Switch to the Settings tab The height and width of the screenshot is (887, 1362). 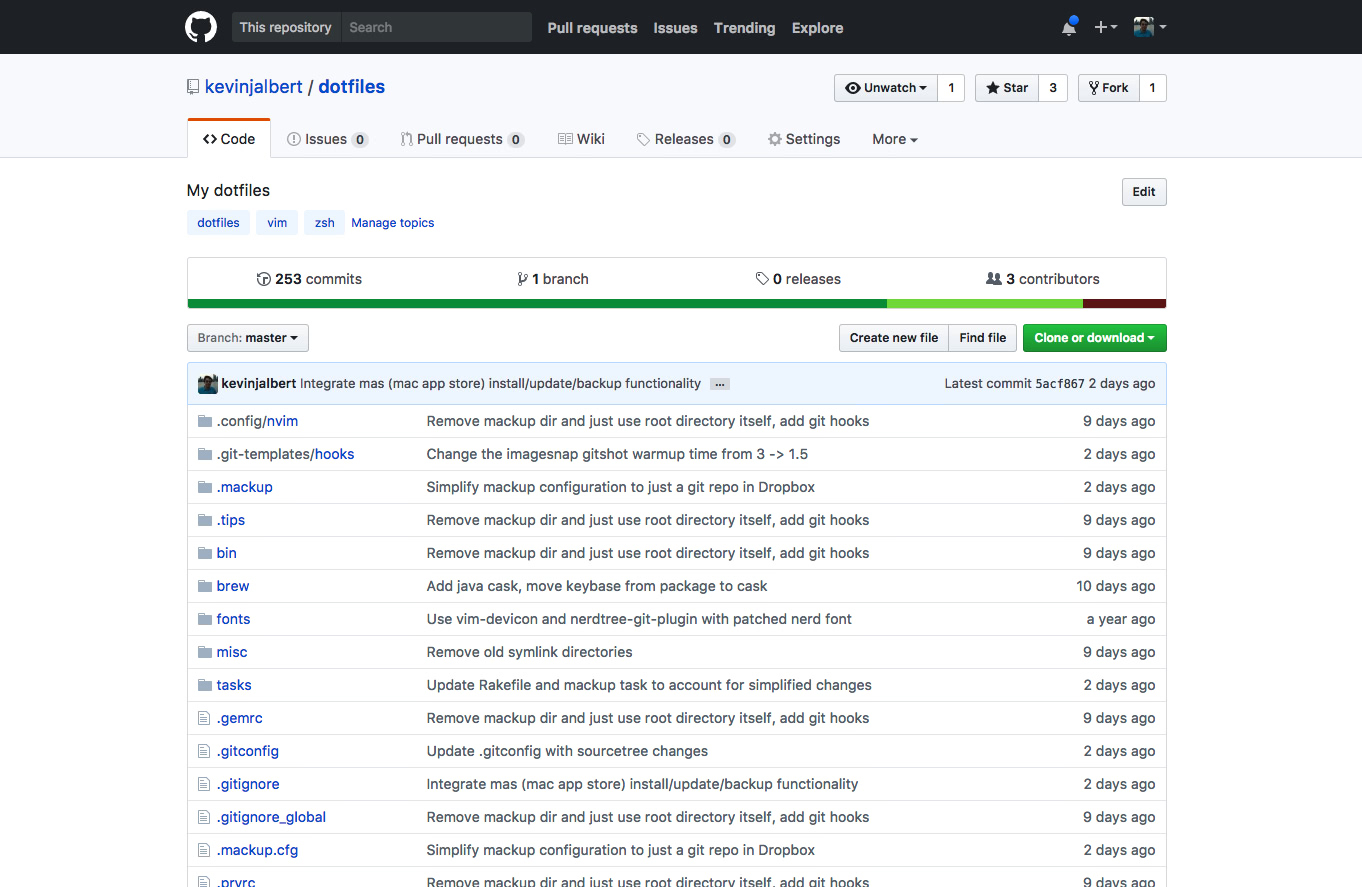click(804, 139)
